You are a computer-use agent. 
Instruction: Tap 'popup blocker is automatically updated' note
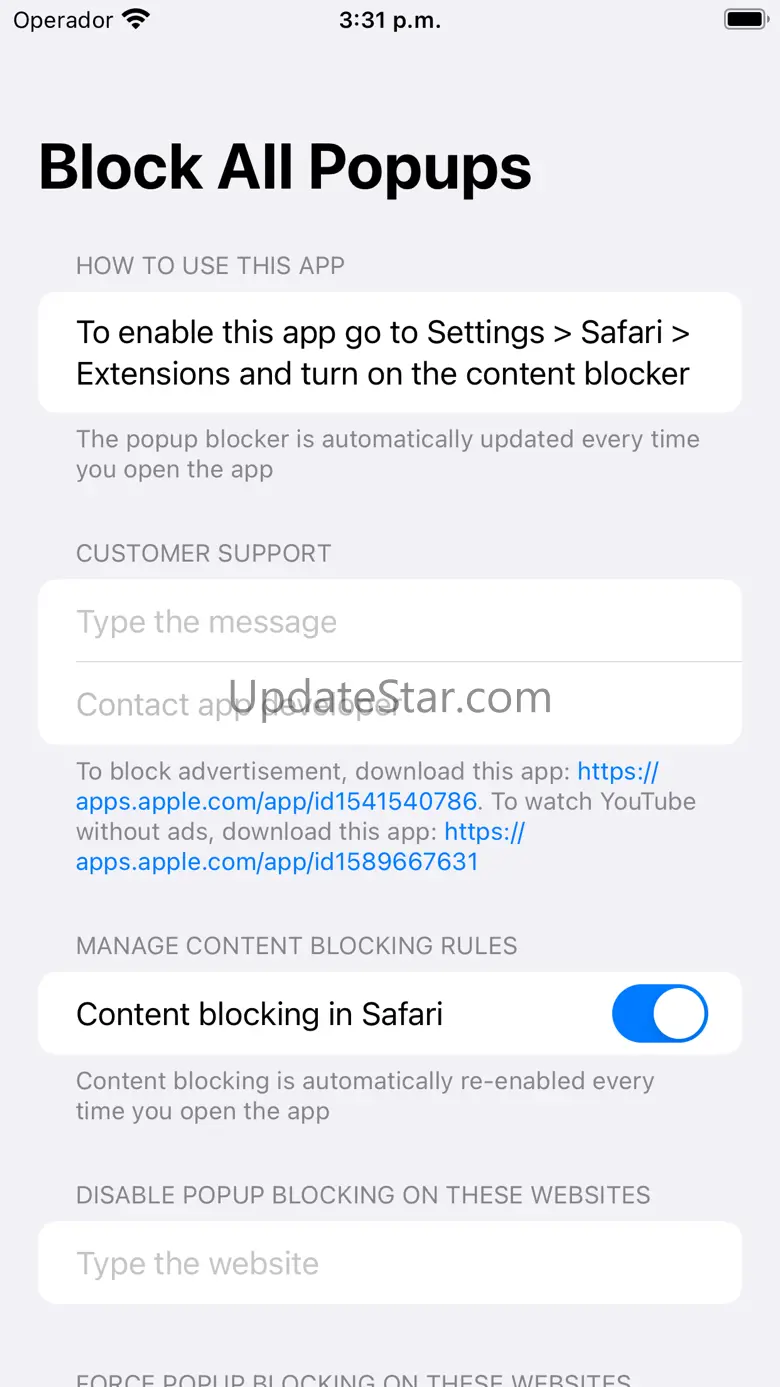(388, 454)
